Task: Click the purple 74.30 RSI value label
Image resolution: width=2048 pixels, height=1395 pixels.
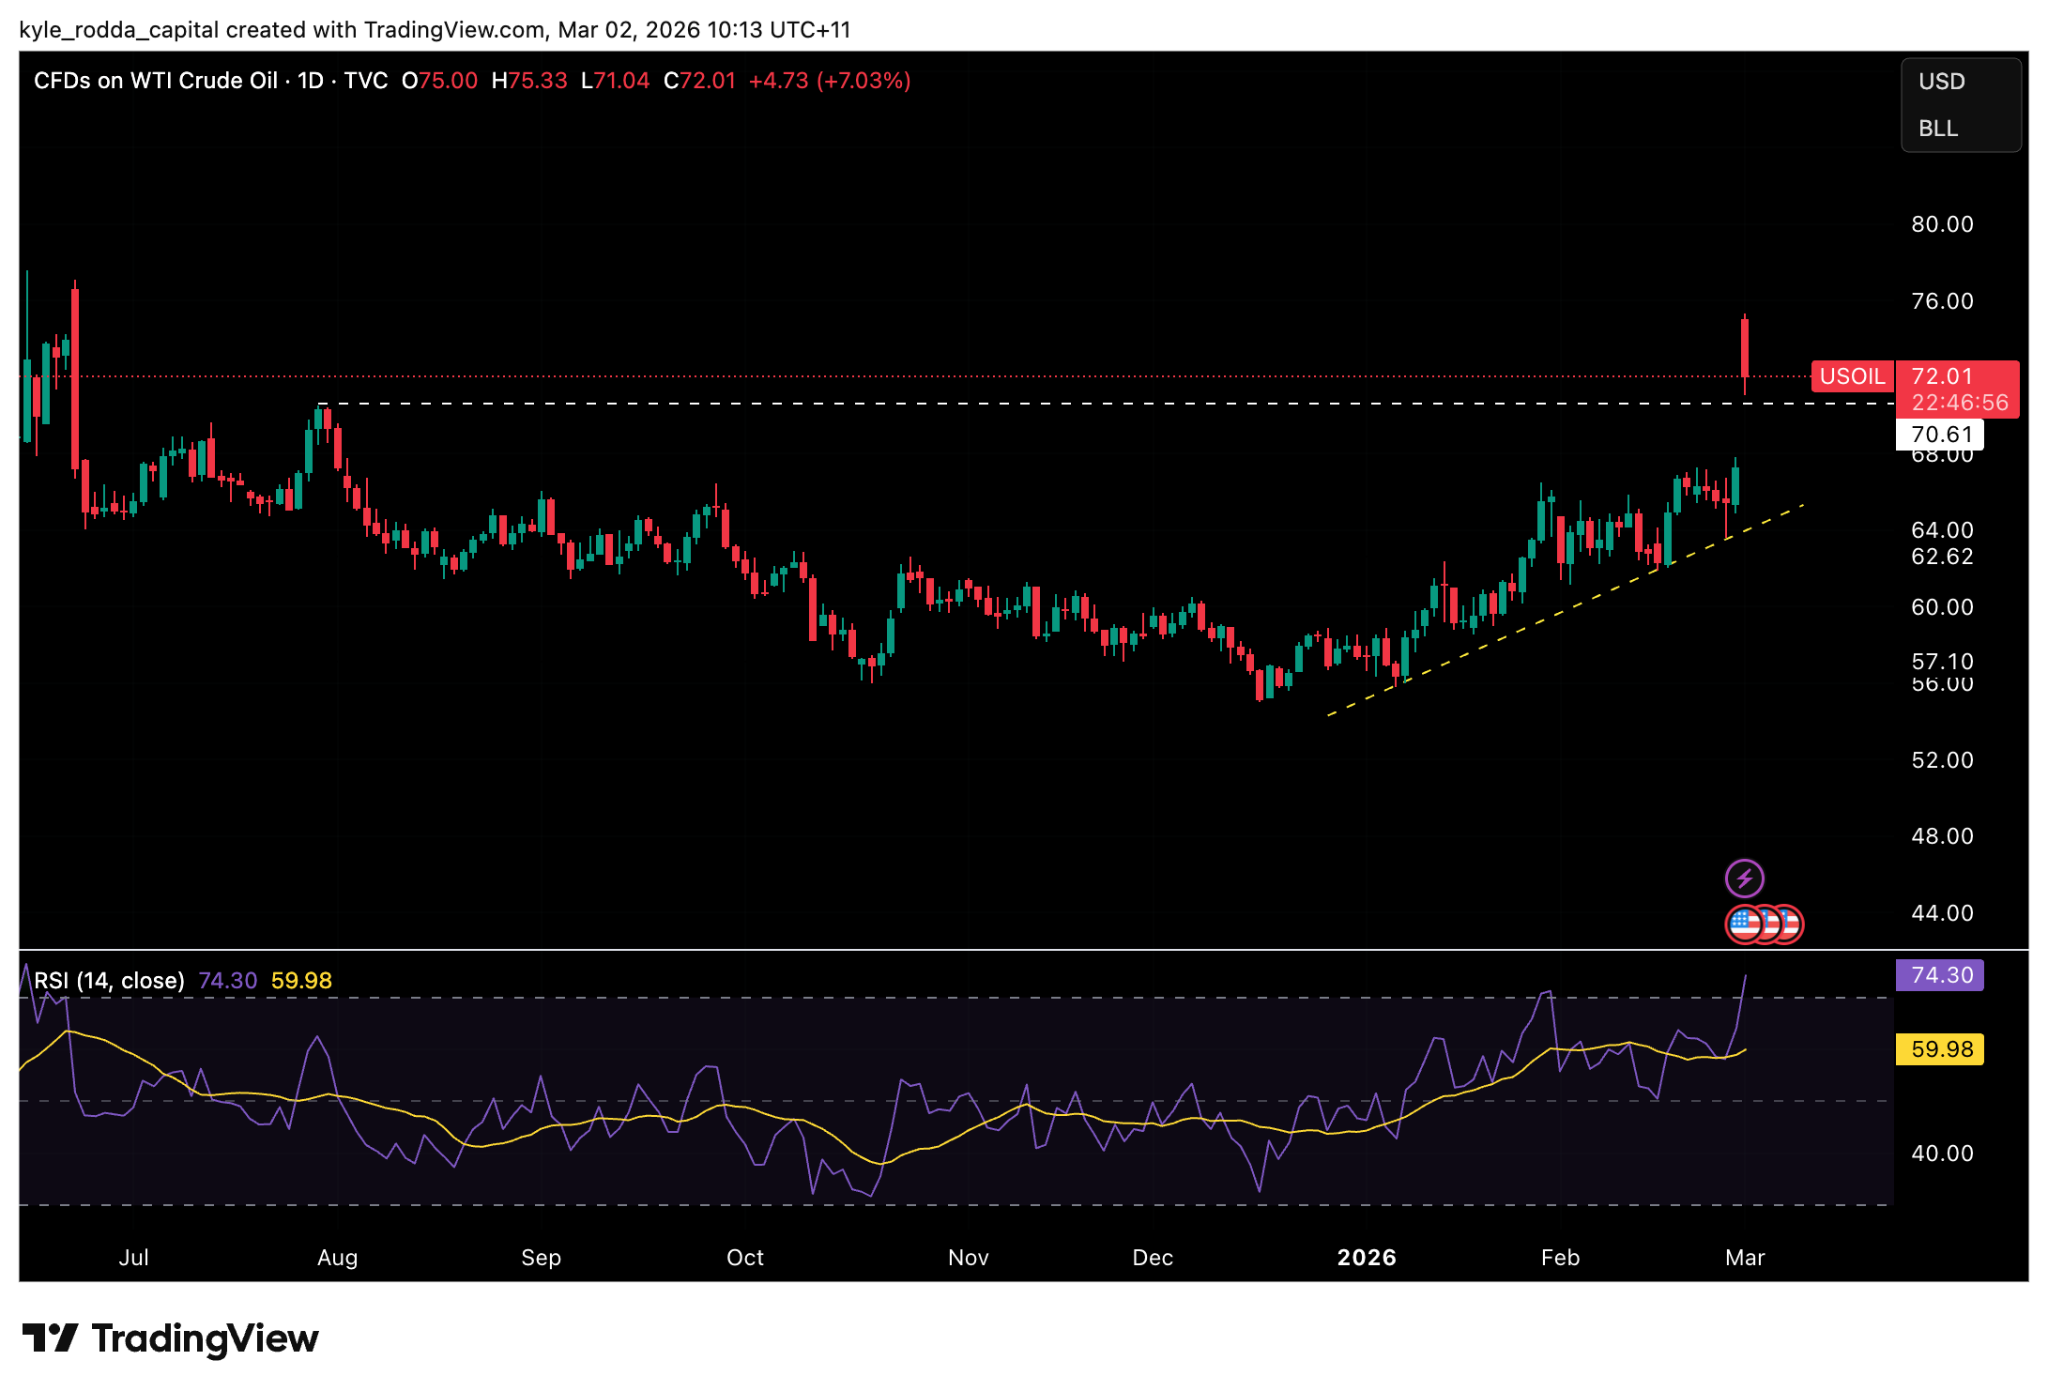Action: (1941, 975)
